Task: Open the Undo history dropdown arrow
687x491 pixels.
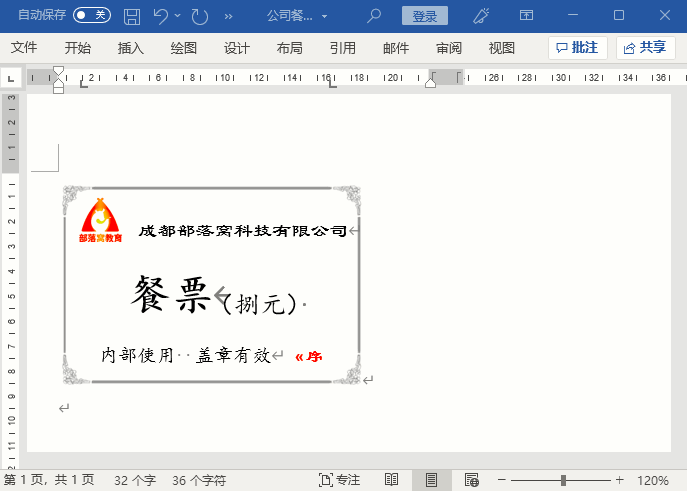Action: [x=177, y=16]
